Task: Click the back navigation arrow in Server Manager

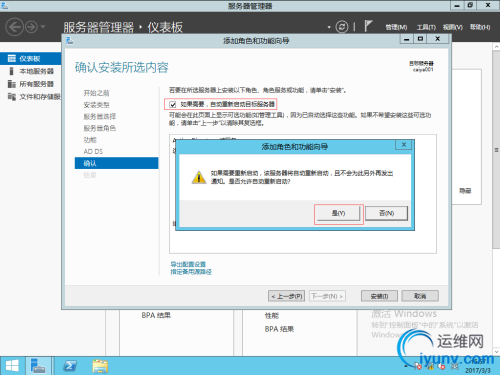Action: pos(15,27)
